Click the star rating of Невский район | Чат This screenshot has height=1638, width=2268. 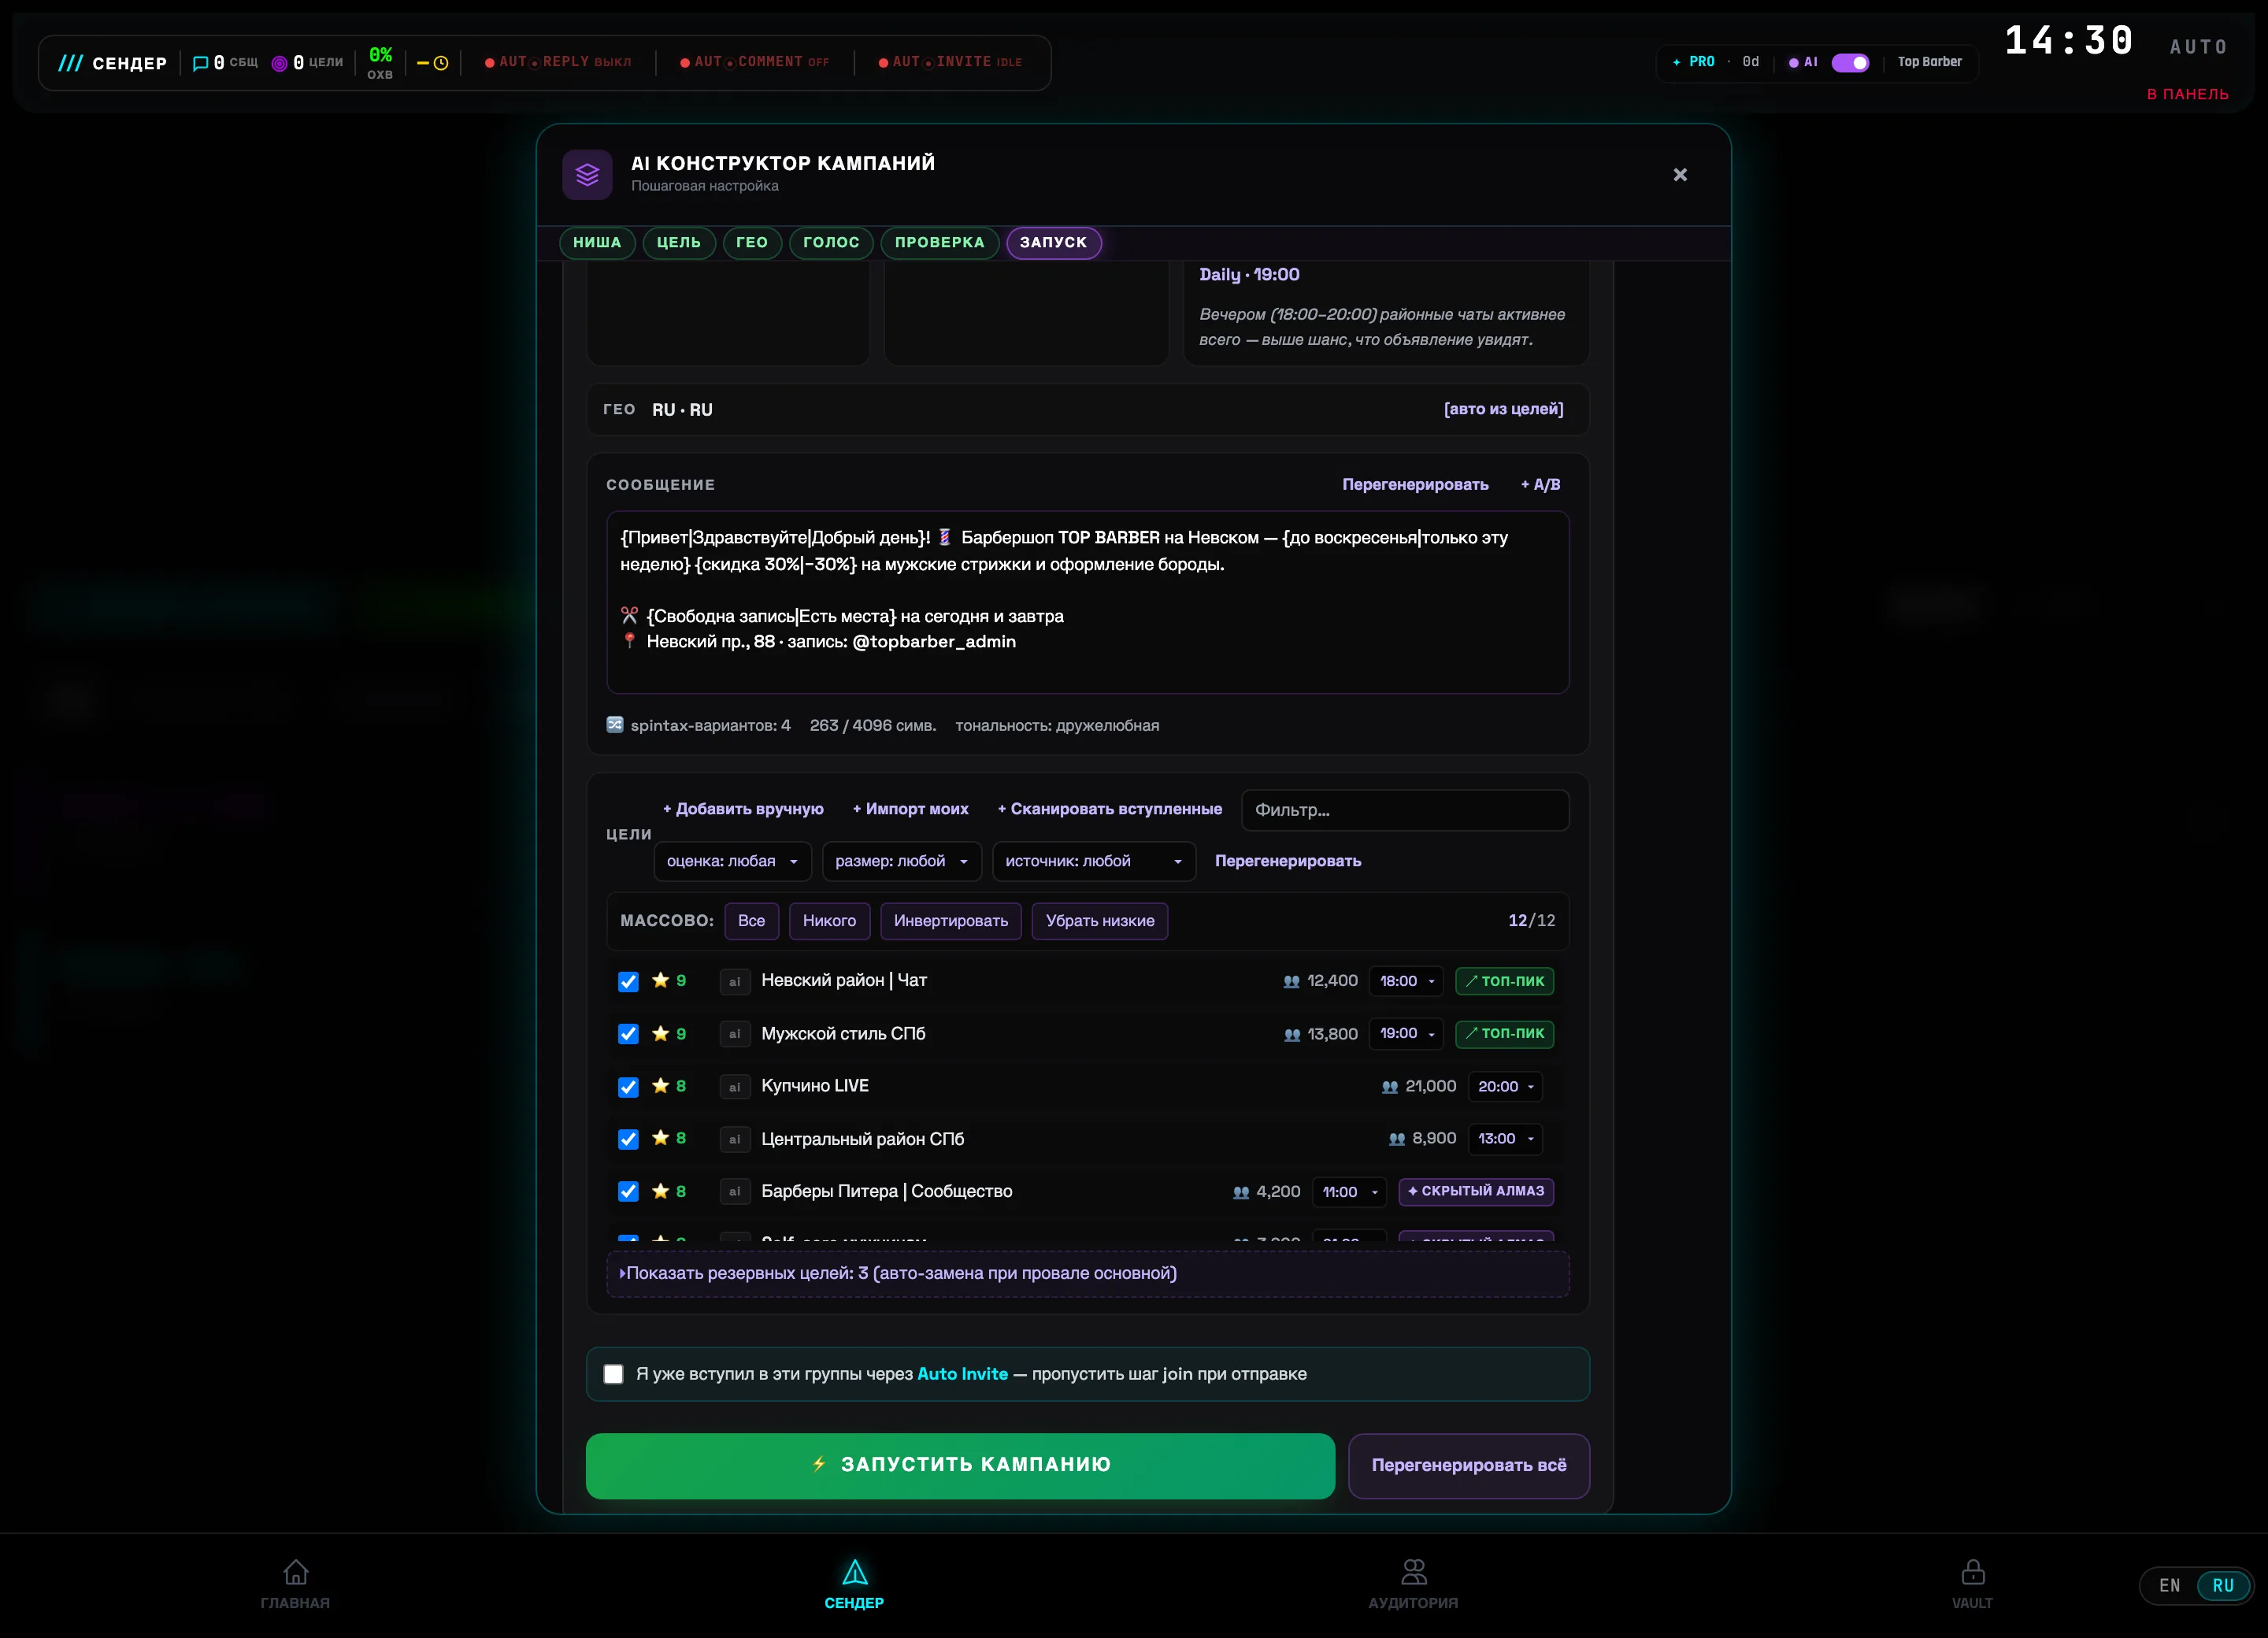point(669,981)
